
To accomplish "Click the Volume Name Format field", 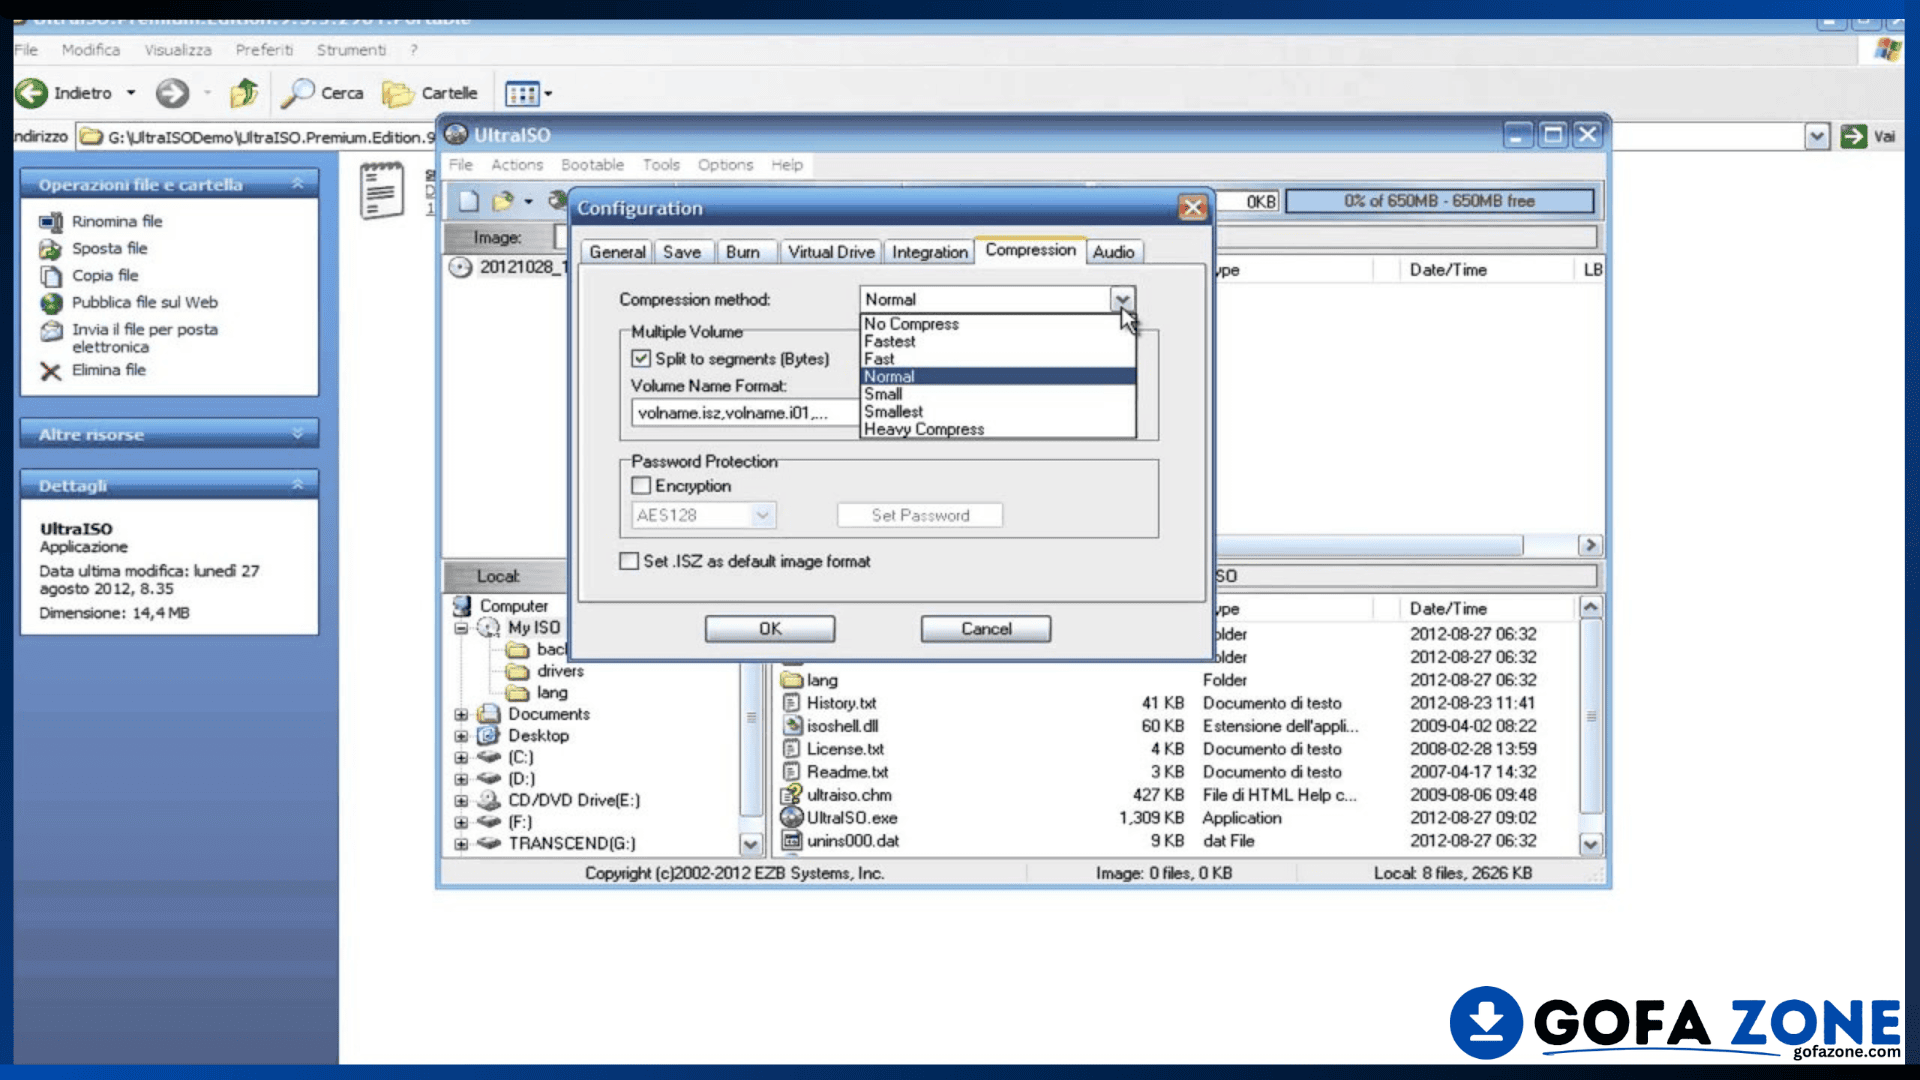I will coord(746,413).
